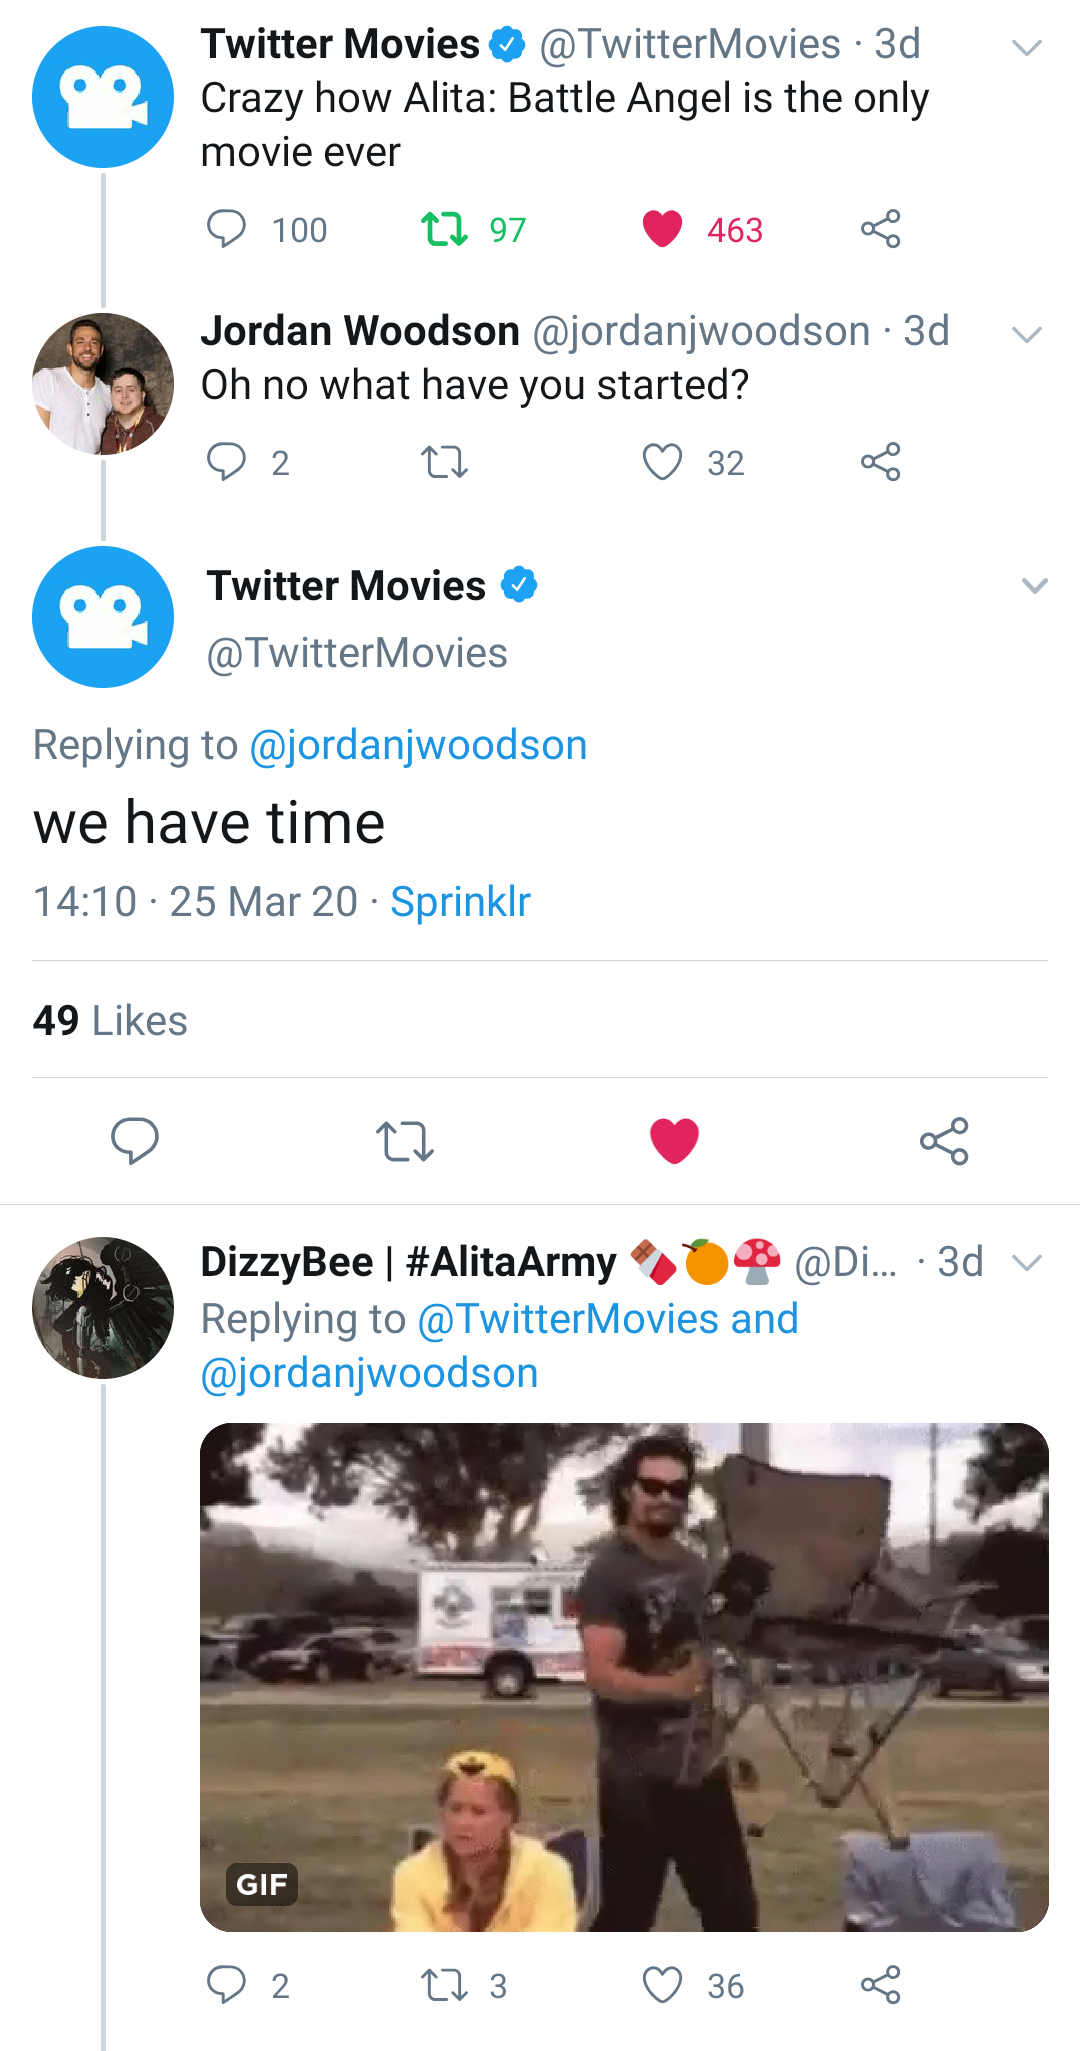Expand options chevron on DizzyBee's reply
The width and height of the screenshot is (1080, 2051).
point(1027,1263)
